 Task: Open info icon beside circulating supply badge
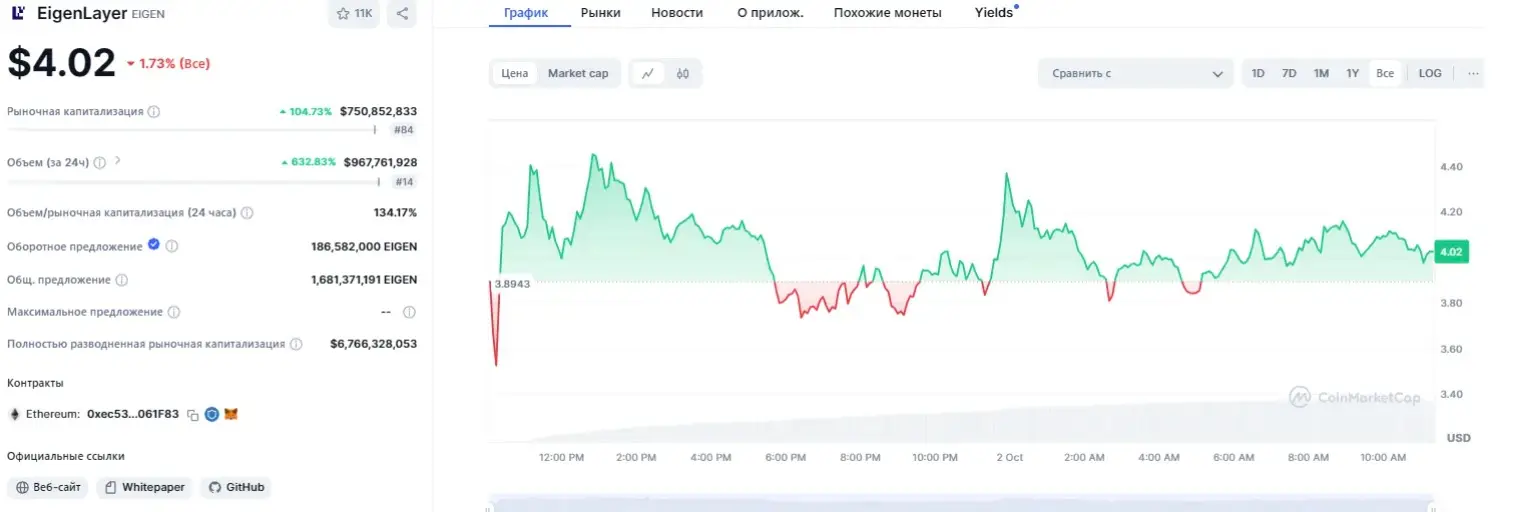[172, 246]
